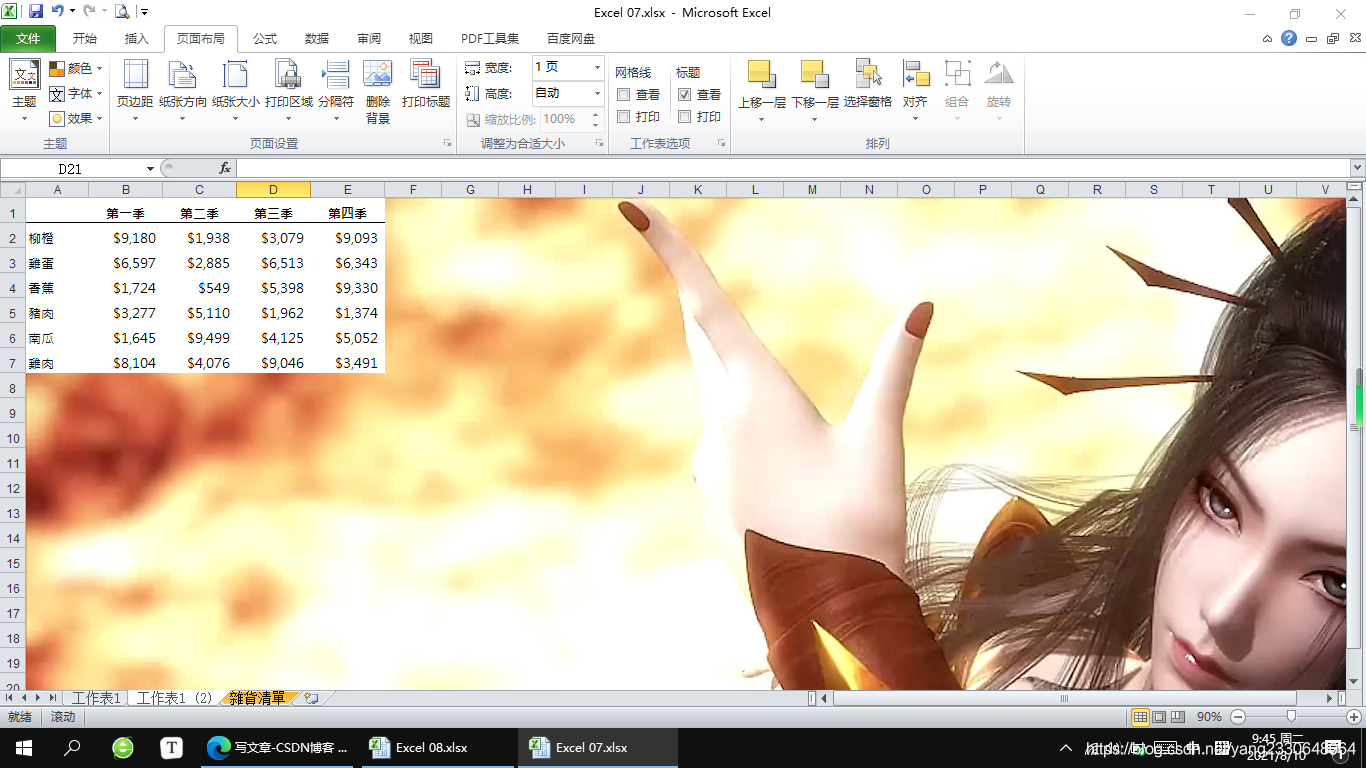Screen dimensions: 1366x768
Task: Switch to sheet tab 工作表1
Action: pos(96,698)
